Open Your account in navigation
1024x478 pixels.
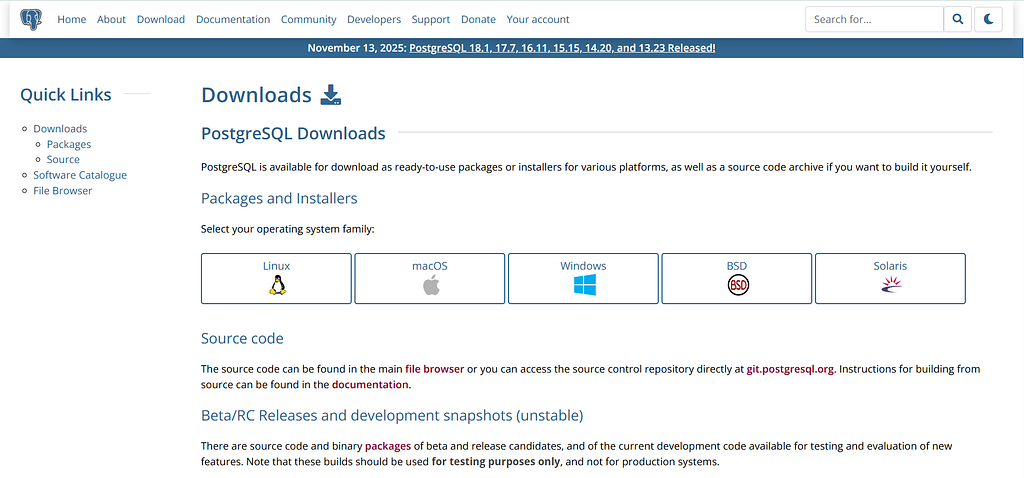tap(538, 20)
